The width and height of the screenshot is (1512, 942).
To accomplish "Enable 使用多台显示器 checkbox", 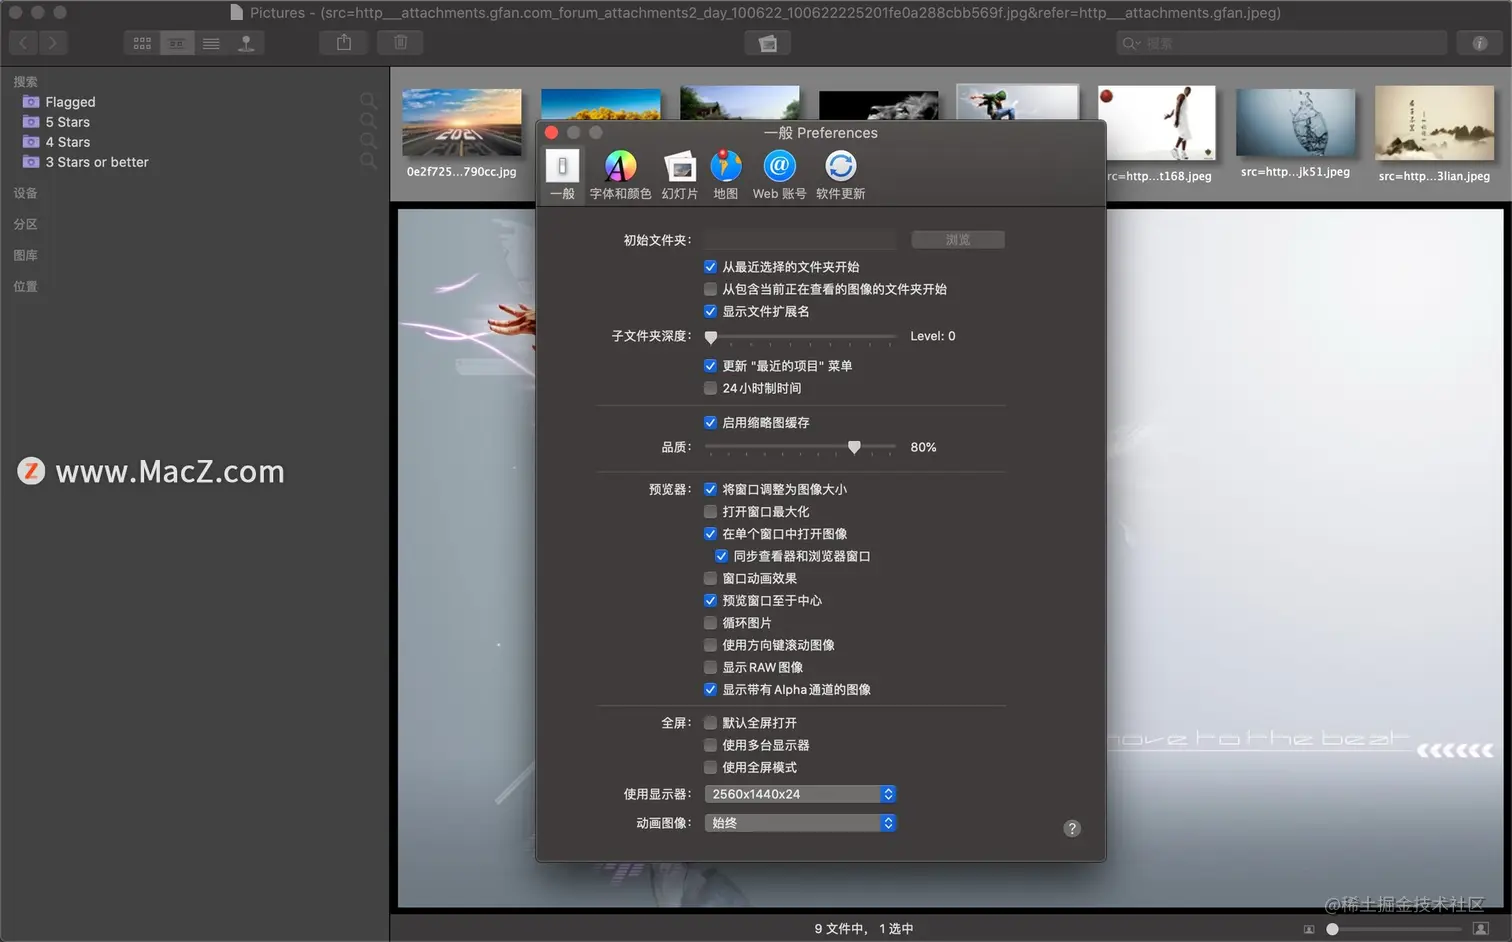I will 710,745.
